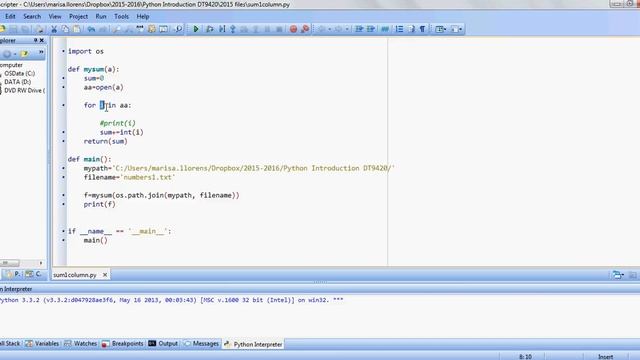Viewport: 640px width, 360px height.
Task: Switch to the Watches tab
Action: coord(80,344)
